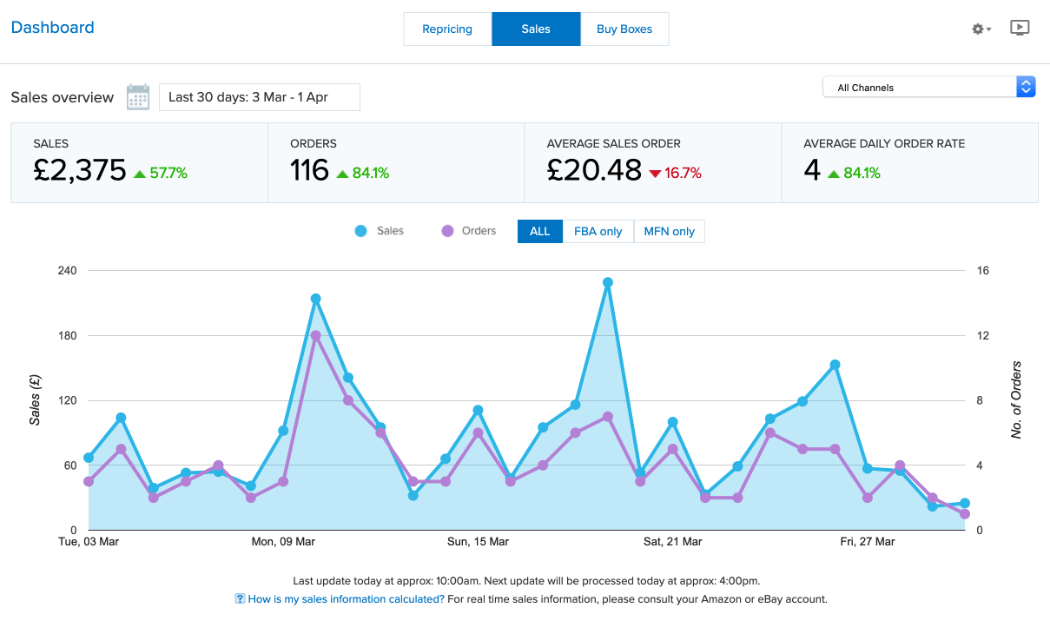Click the red down arrow beside 16.7%
Viewport: 1050px width, 620px height.
click(x=655, y=173)
